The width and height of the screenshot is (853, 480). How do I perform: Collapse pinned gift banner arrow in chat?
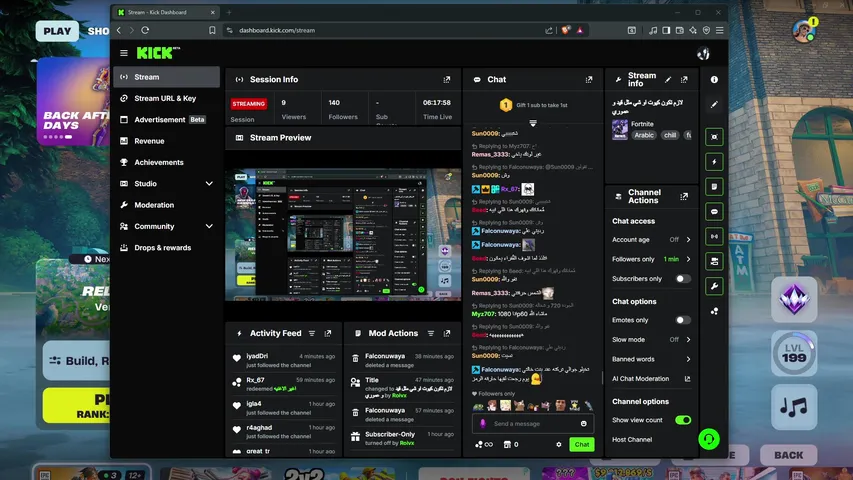(533, 124)
